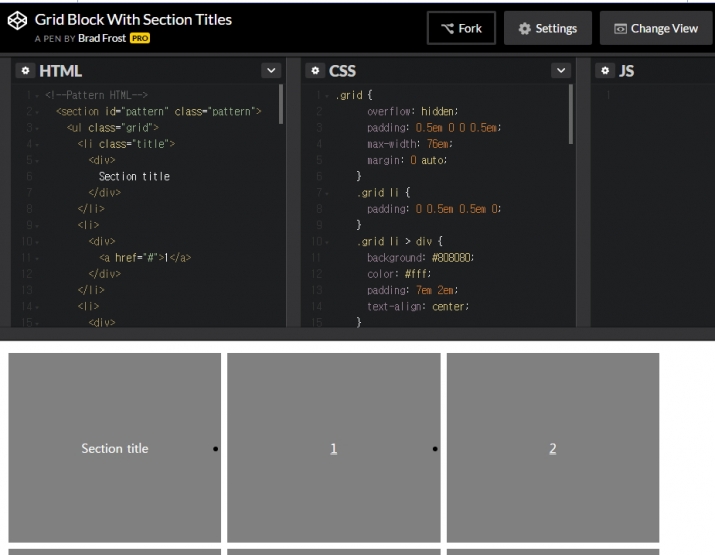Viewport: 715px width, 555px height.
Task: Click the '.grid li > div {' selector line
Action: [399, 241]
